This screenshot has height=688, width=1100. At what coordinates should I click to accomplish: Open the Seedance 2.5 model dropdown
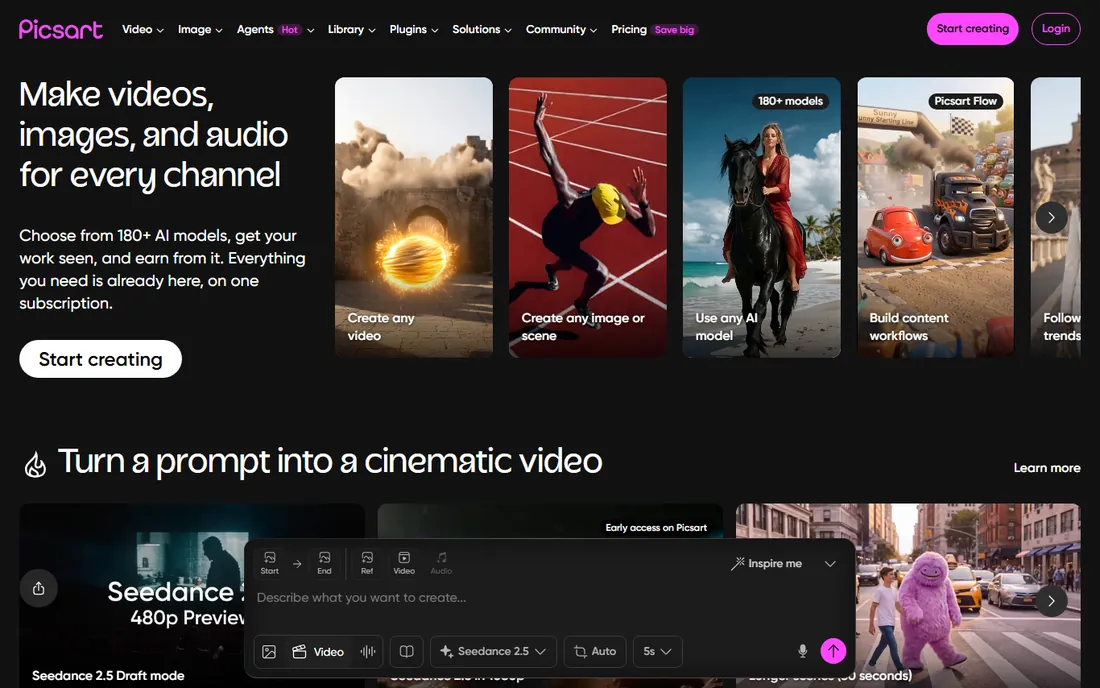(493, 652)
